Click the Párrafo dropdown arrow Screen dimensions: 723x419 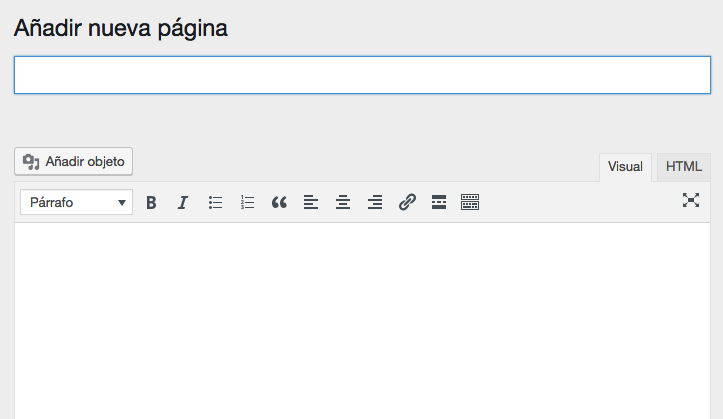pyautogui.click(x=123, y=202)
